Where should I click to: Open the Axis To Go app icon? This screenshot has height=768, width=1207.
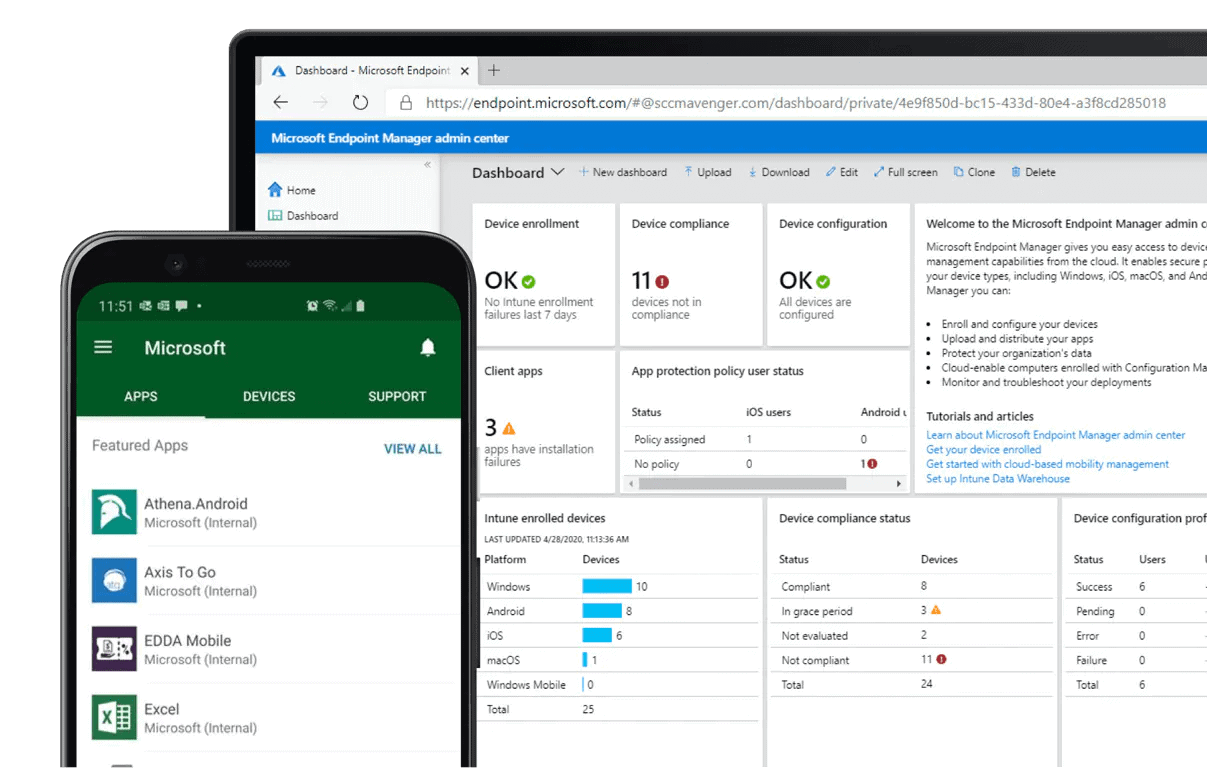click(114, 581)
